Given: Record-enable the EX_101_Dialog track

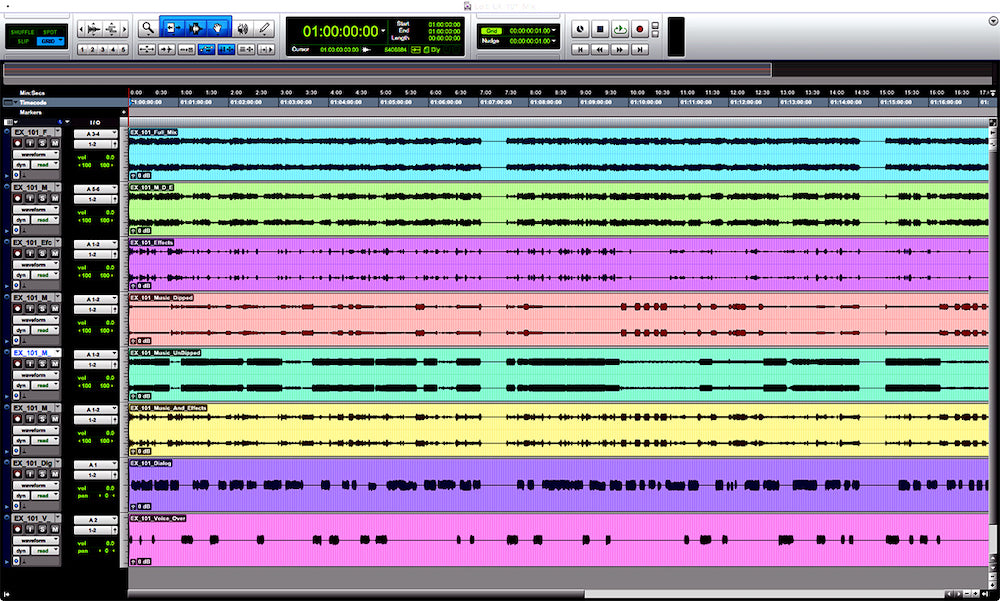Looking at the screenshot, I should pyautogui.click(x=18, y=472).
